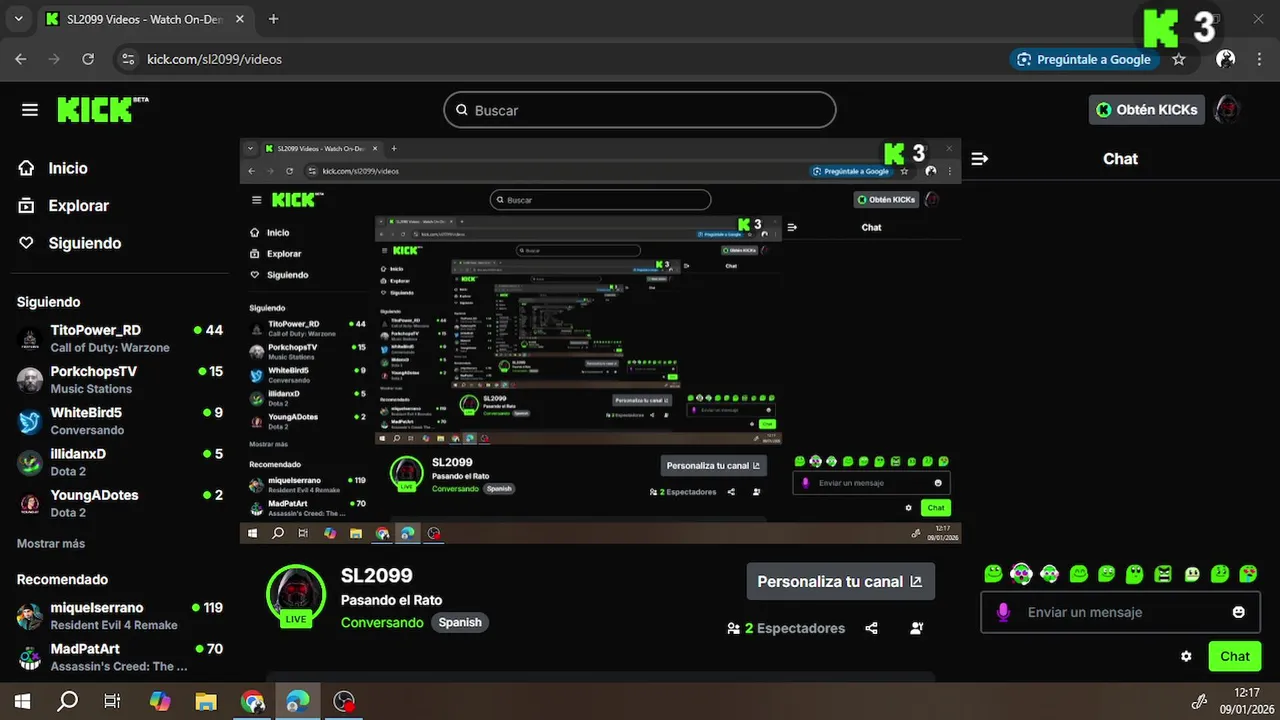Open PorkchopsTV channel in sidebar
This screenshot has height=720, width=1280.
pos(120,380)
